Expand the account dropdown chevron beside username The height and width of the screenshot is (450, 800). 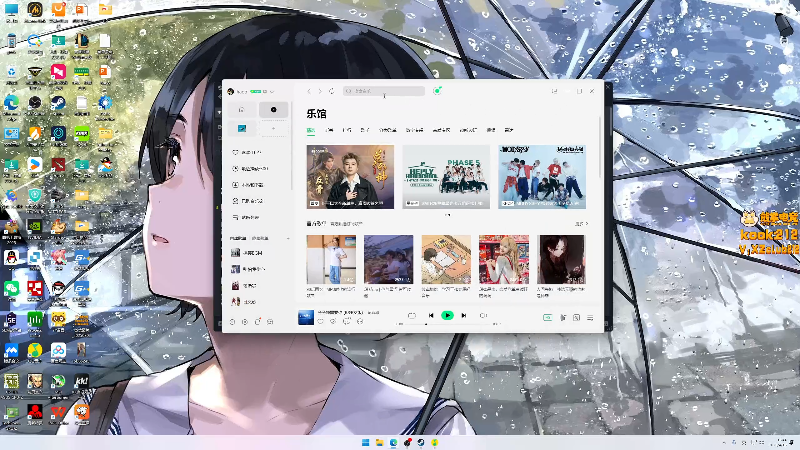pyautogui.click(x=272, y=92)
